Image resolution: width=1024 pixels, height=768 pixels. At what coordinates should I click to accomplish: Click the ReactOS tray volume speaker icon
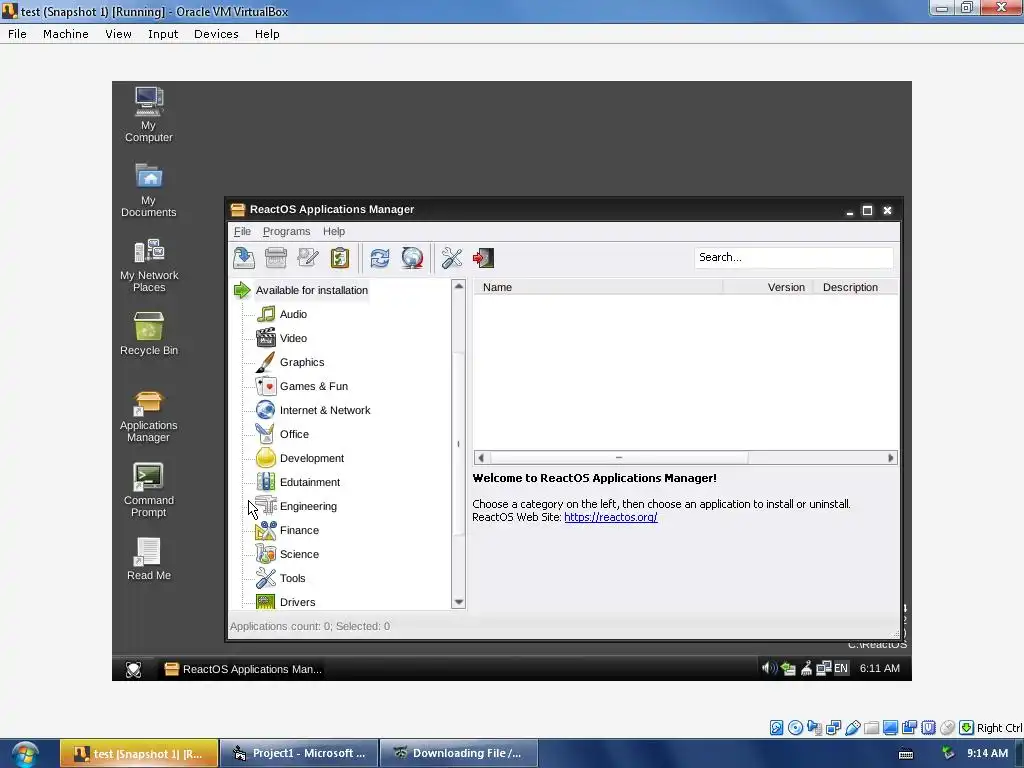pos(769,668)
